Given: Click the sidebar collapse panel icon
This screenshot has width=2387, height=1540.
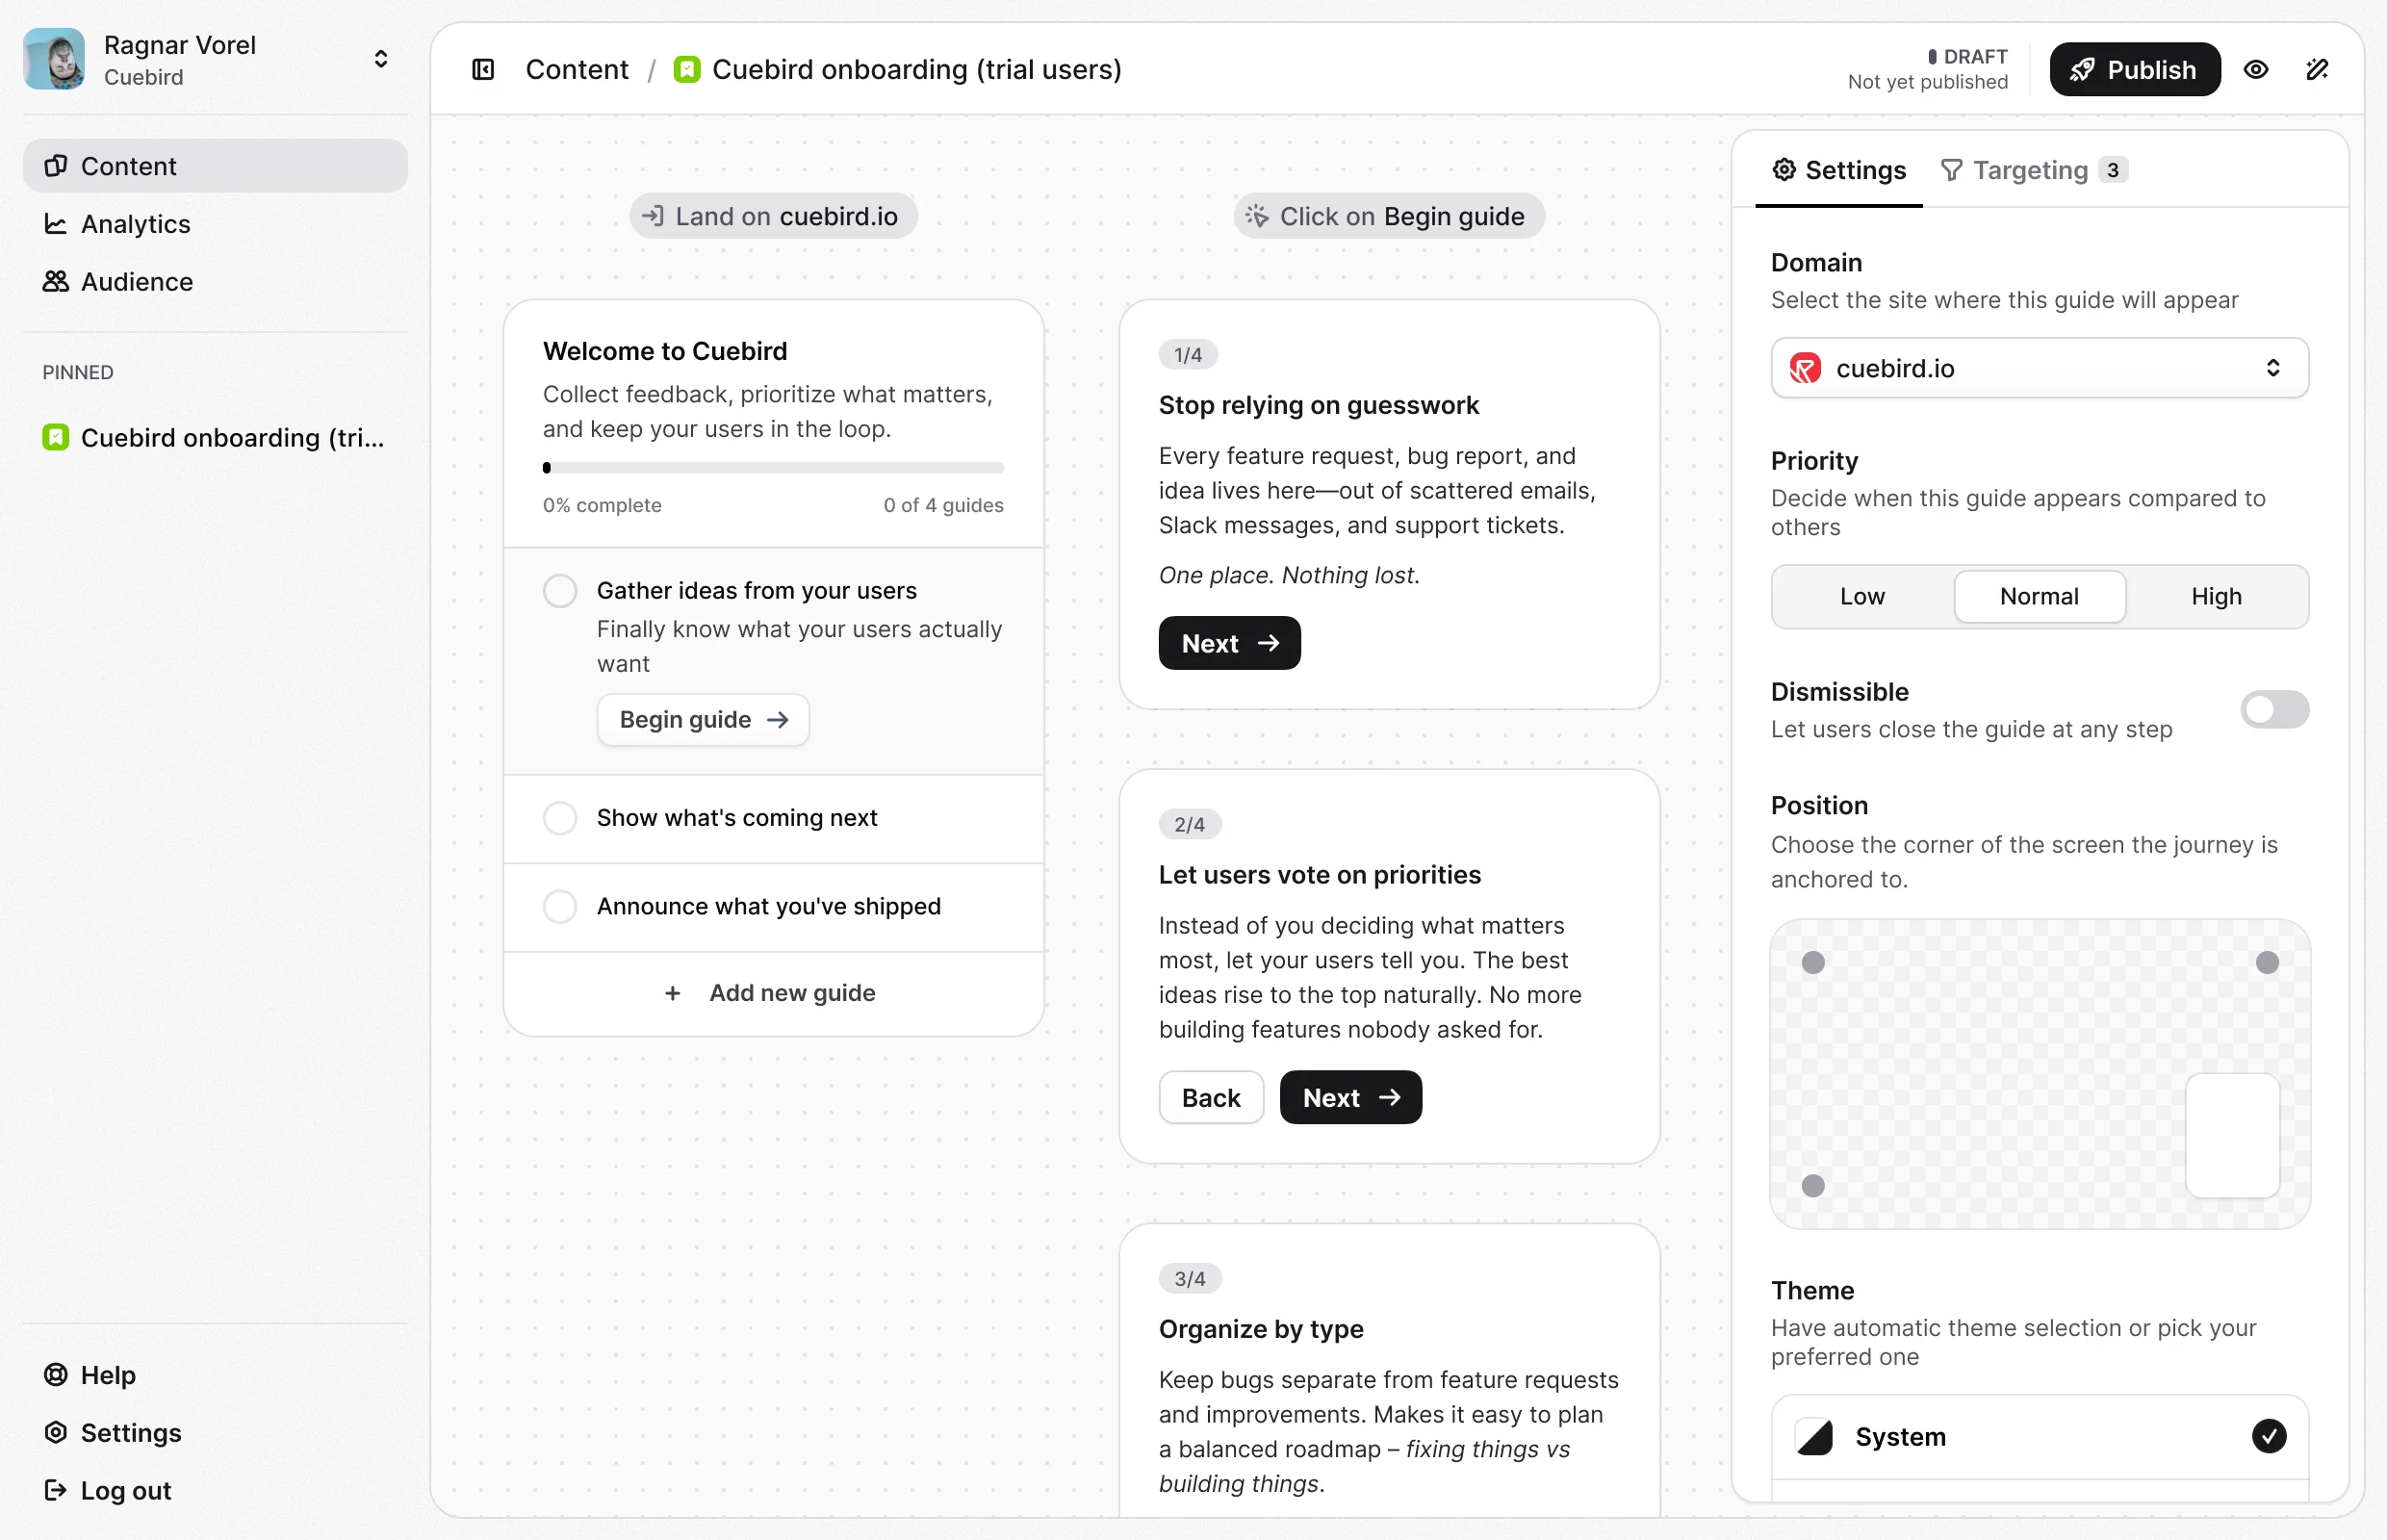Looking at the screenshot, I should click(483, 69).
